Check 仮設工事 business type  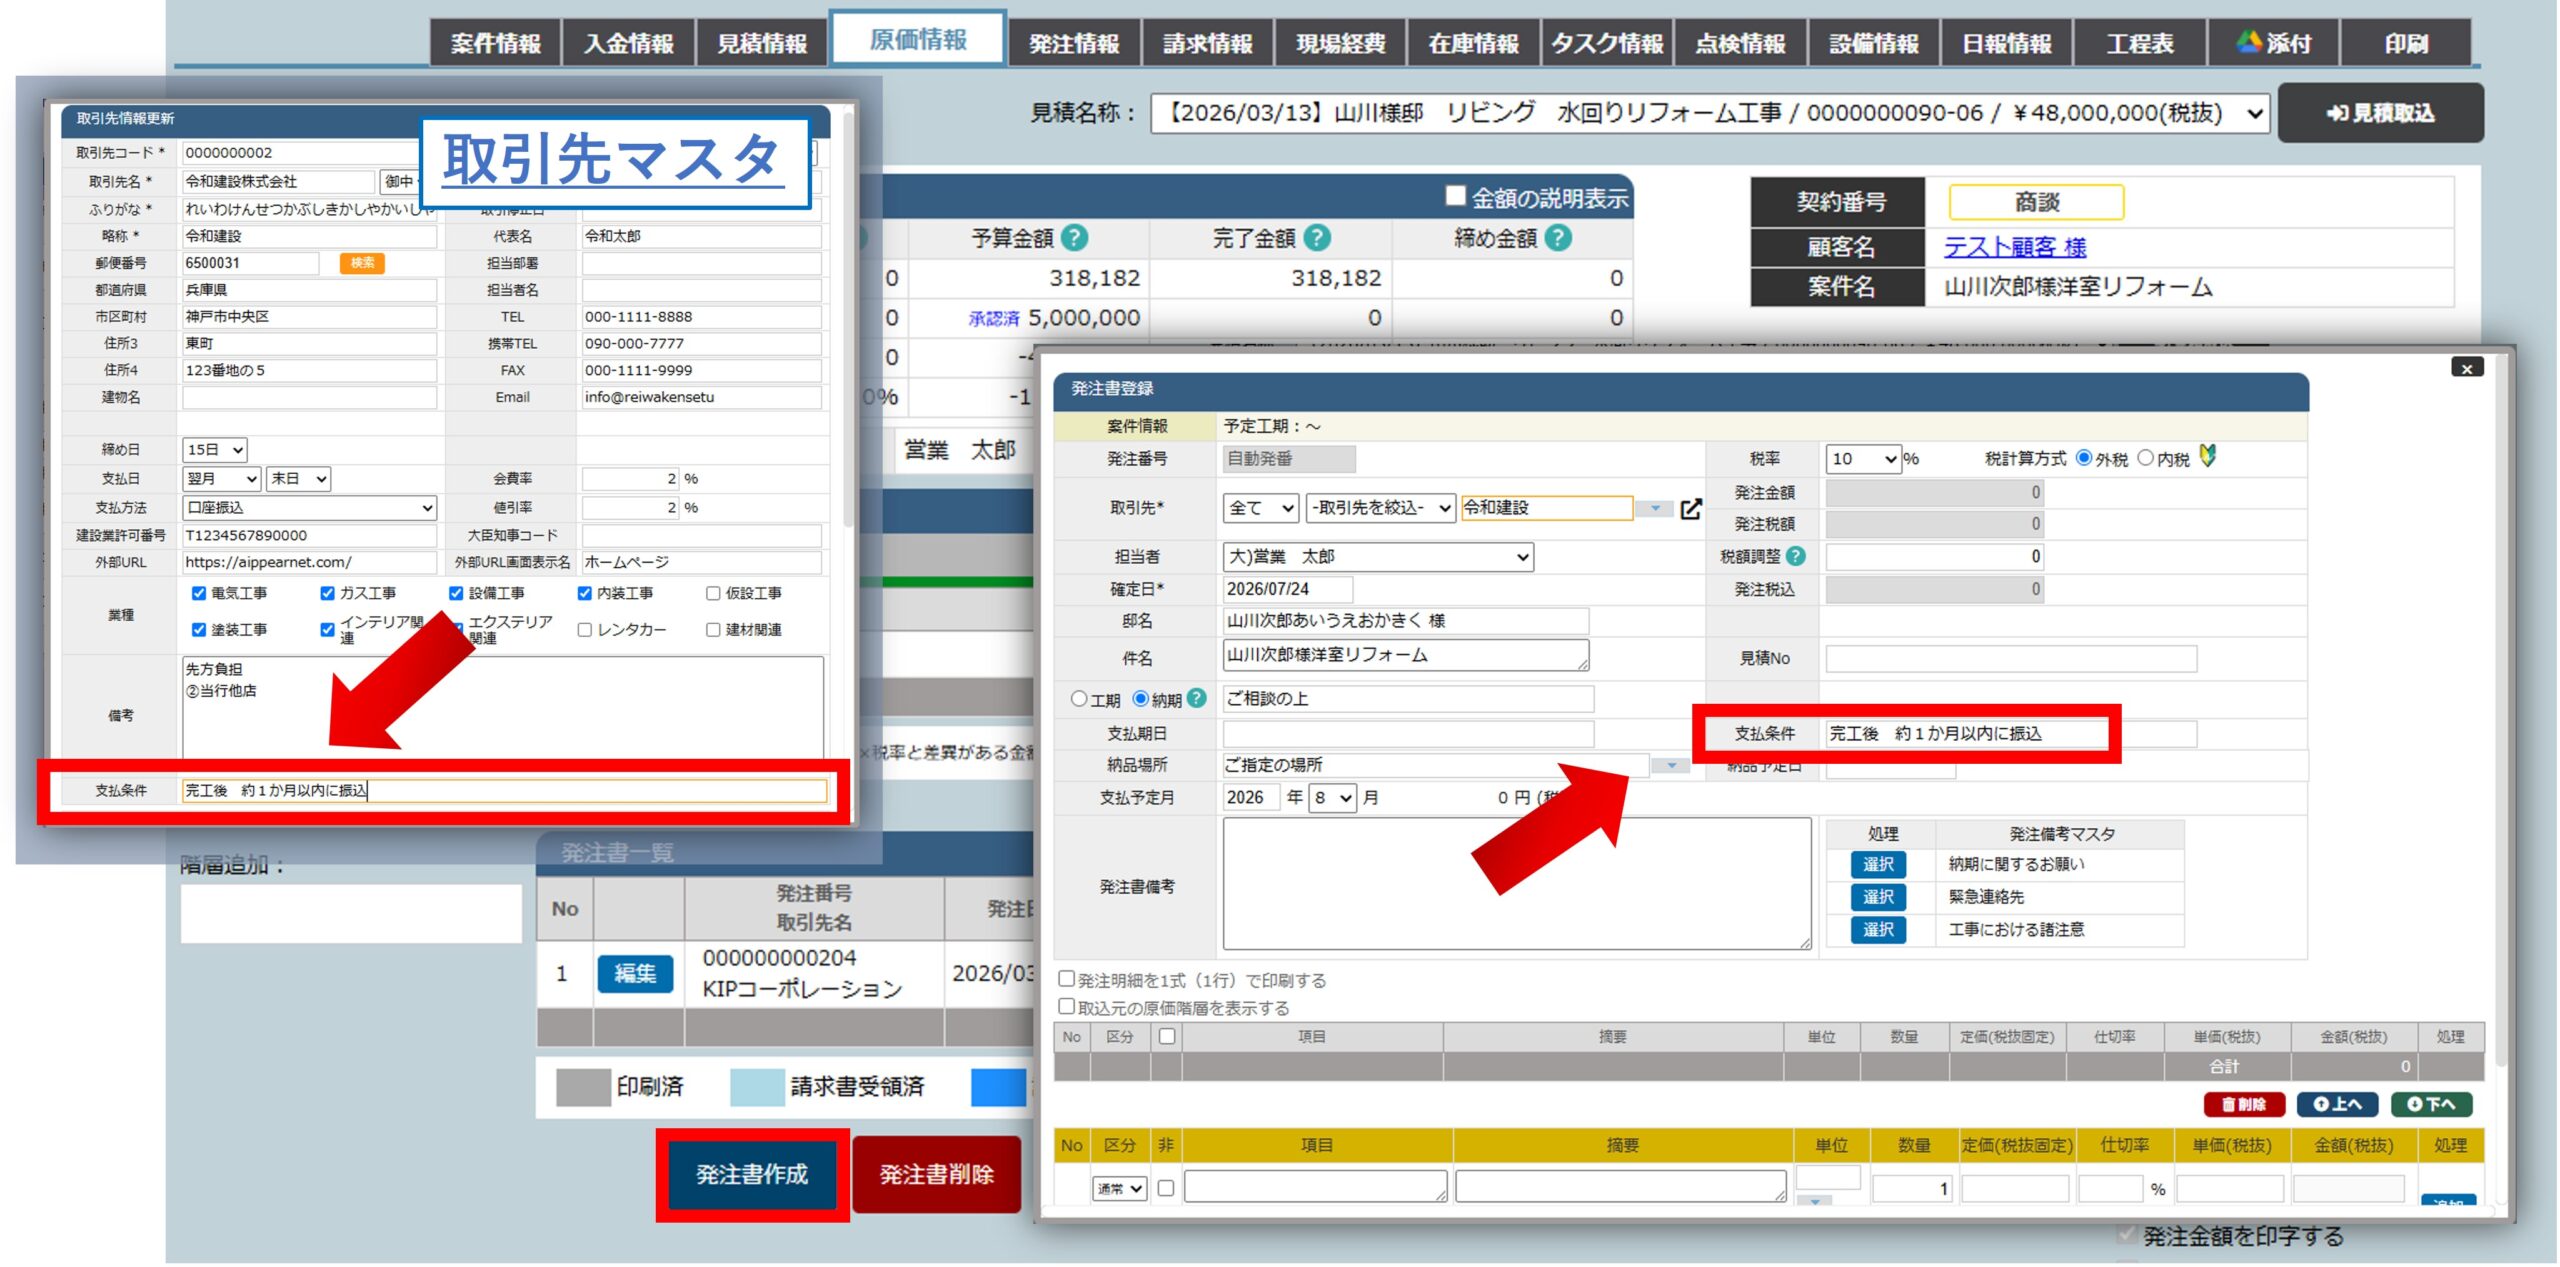[713, 593]
